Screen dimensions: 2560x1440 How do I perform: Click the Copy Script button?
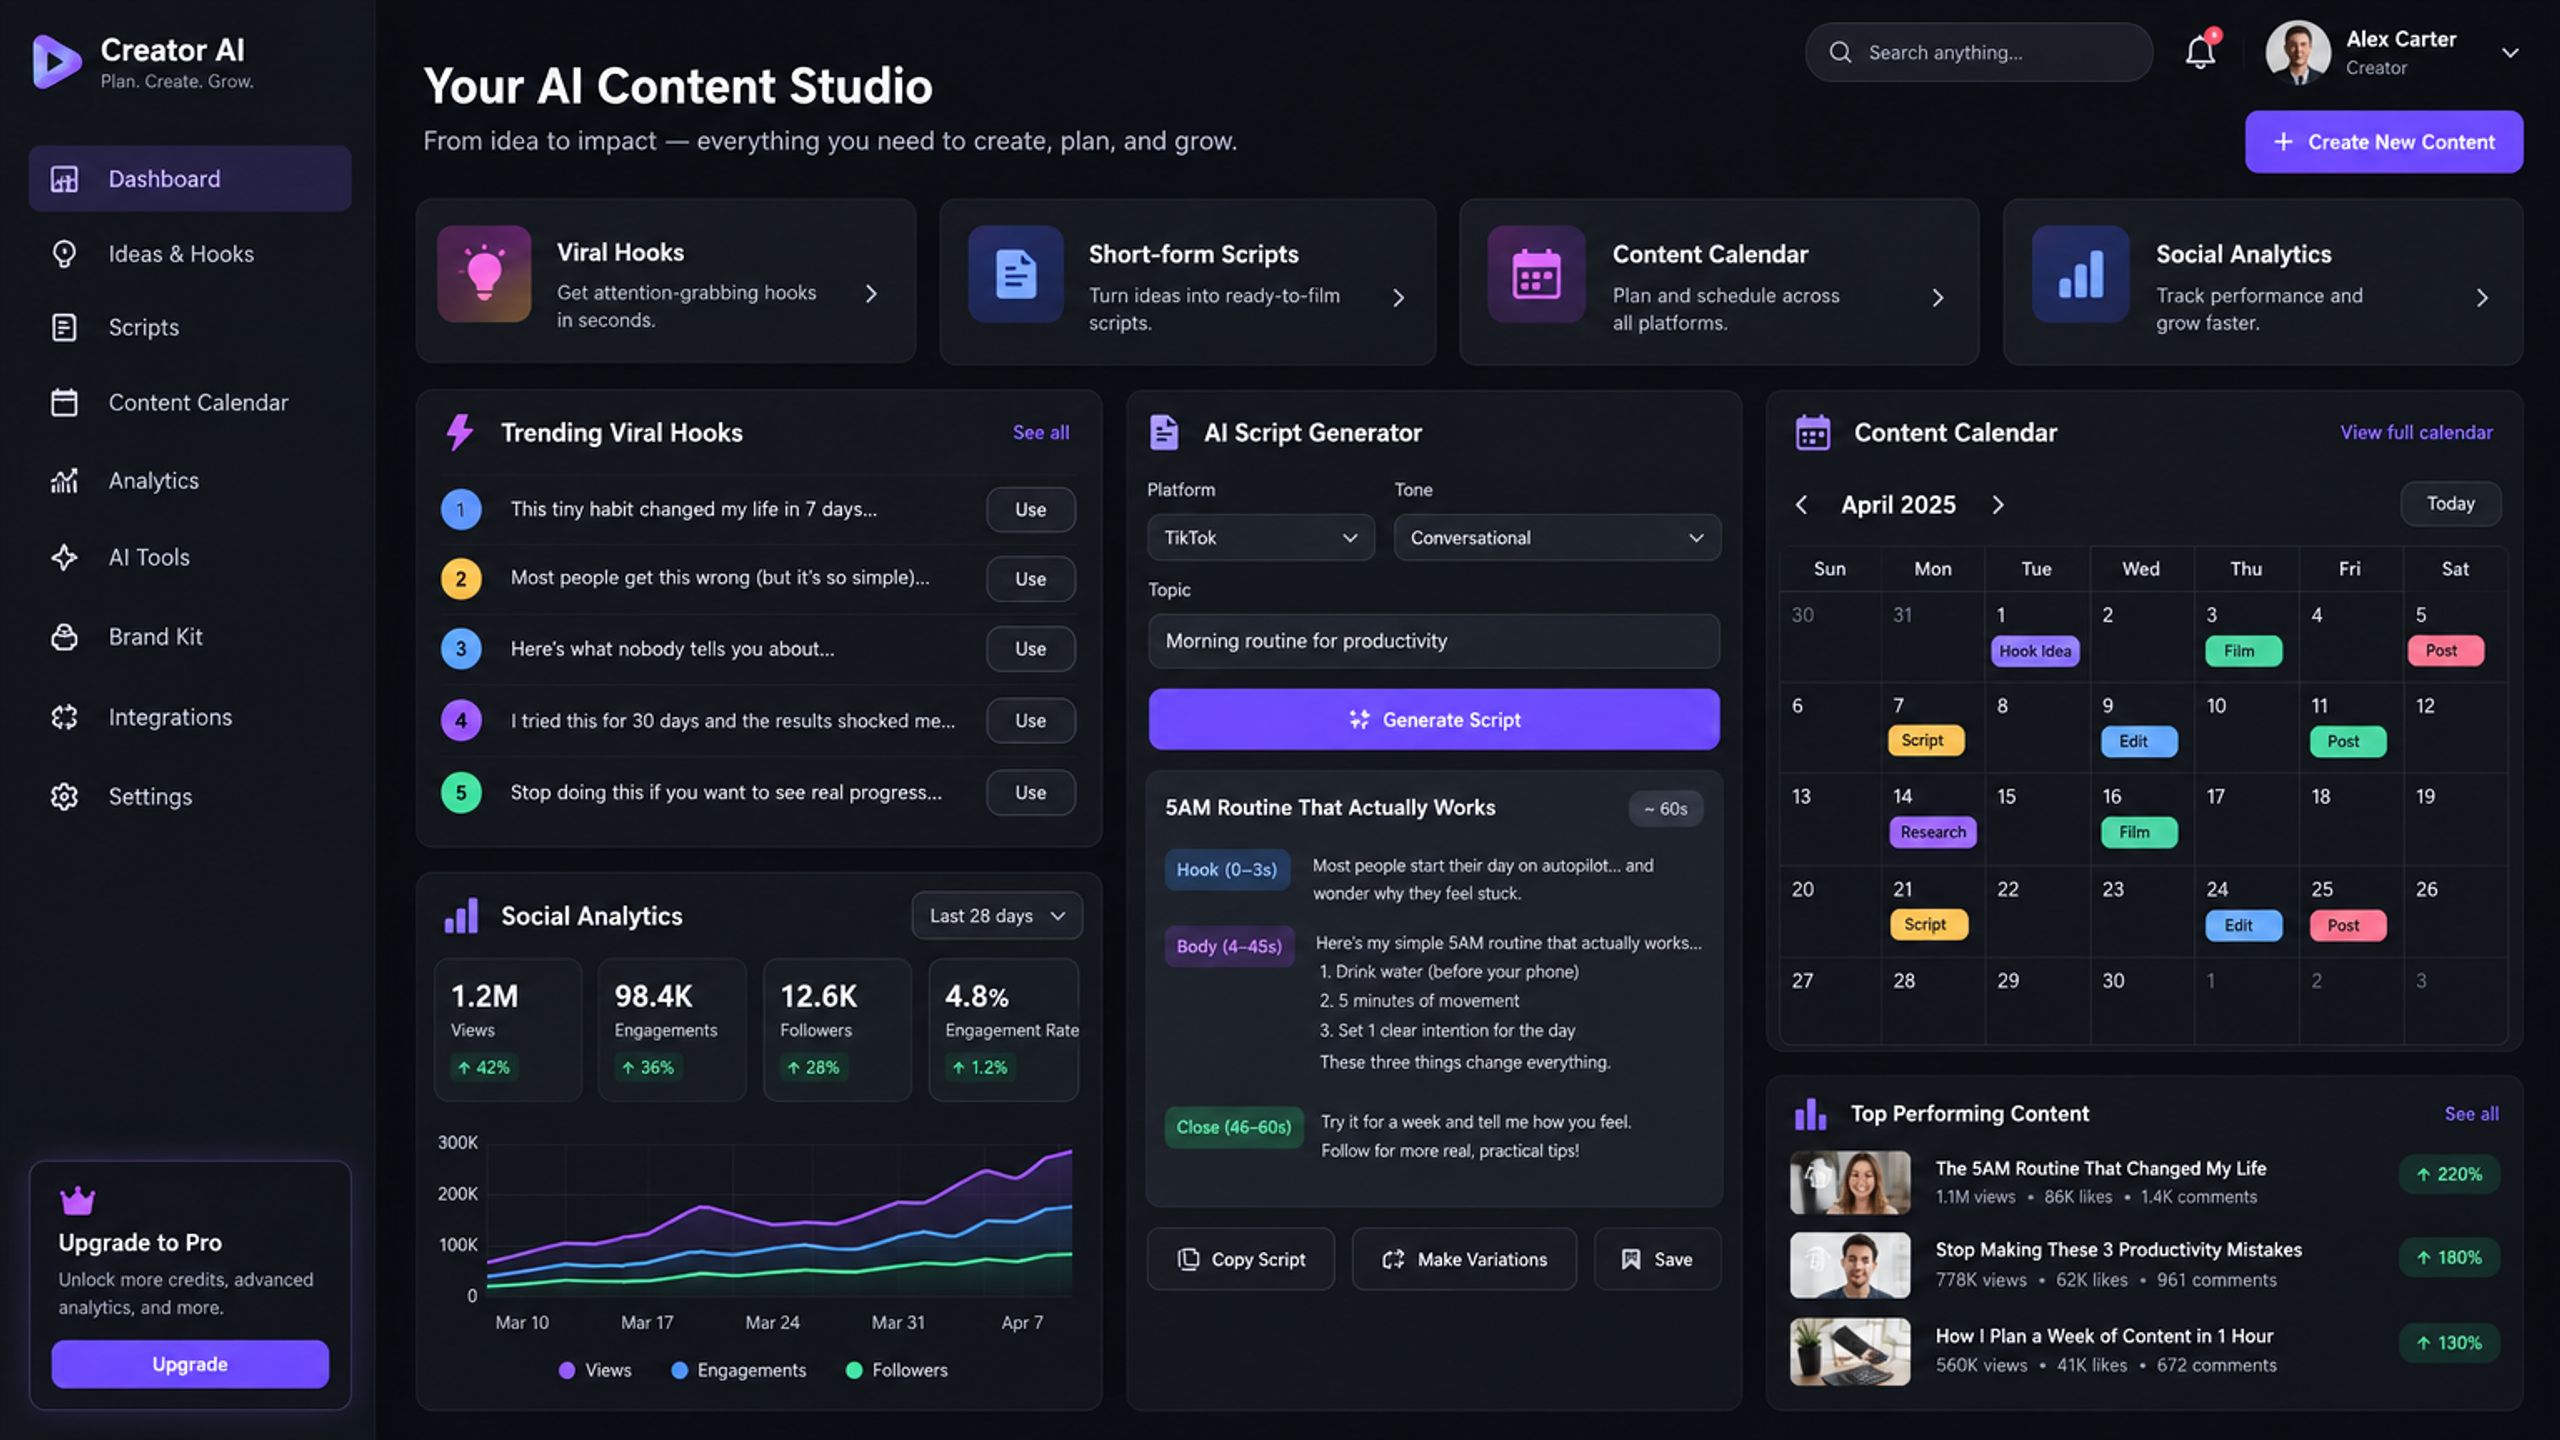pos(1241,1259)
